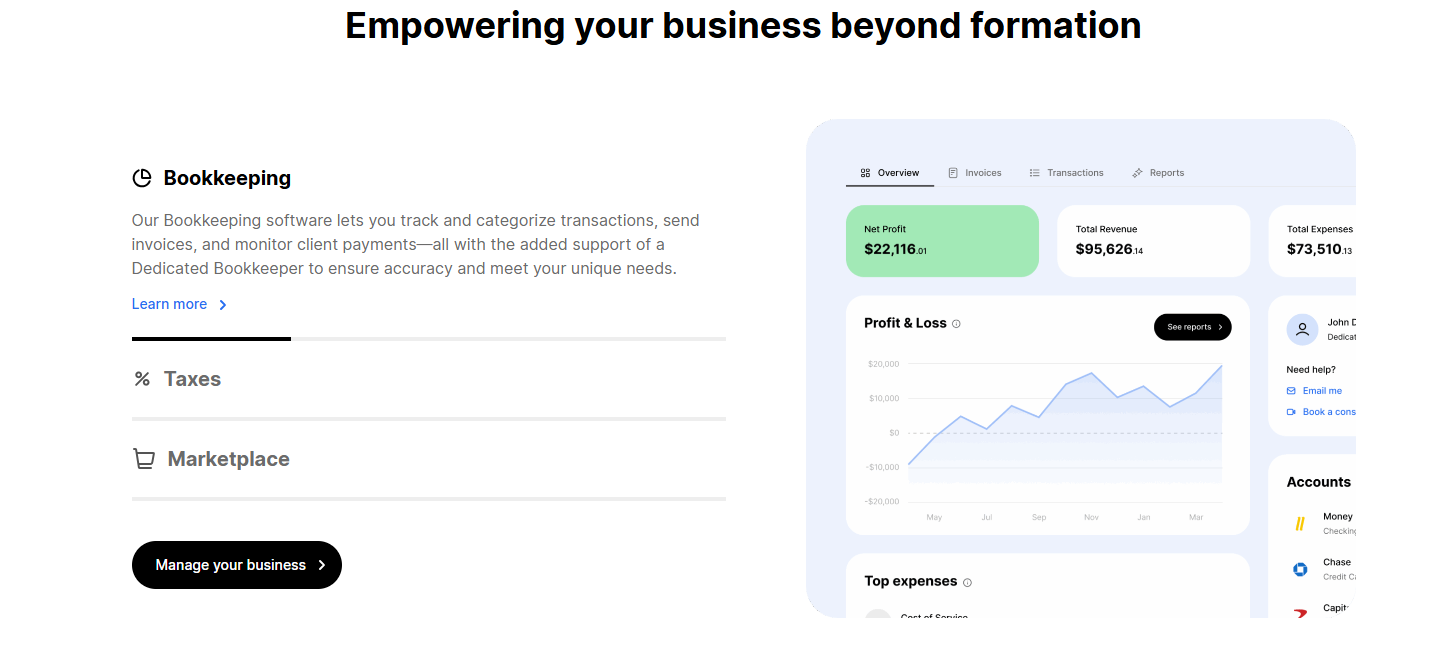Click the Overview grid icon in dashboard
This screenshot has width=1438, height=647.
click(865, 173)
